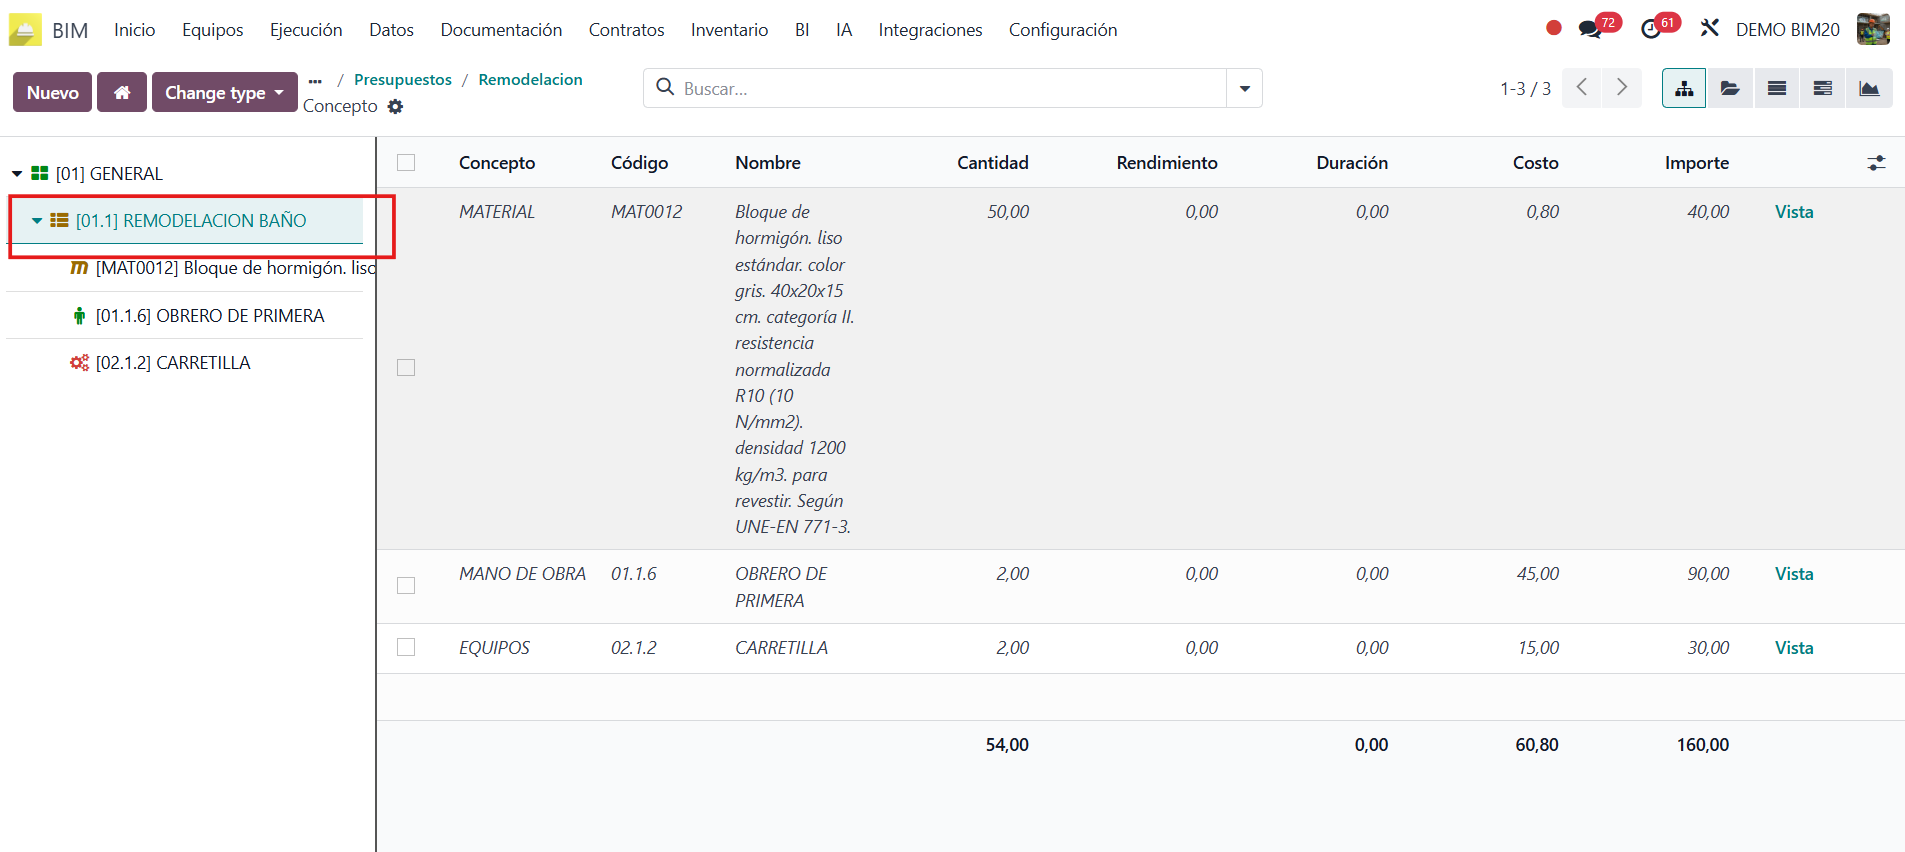Click the Nuevo button
Image resolution: width=1905 pixels, height=852 pixels.
(52, 92)
